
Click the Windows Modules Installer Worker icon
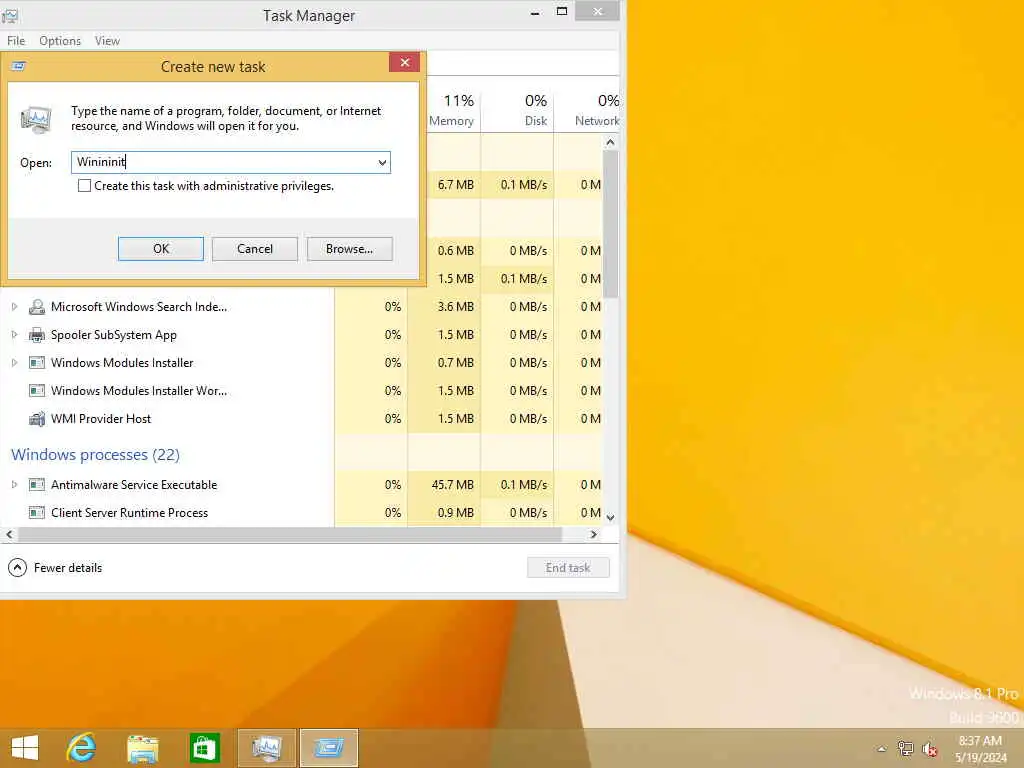[x=37, y=391]
